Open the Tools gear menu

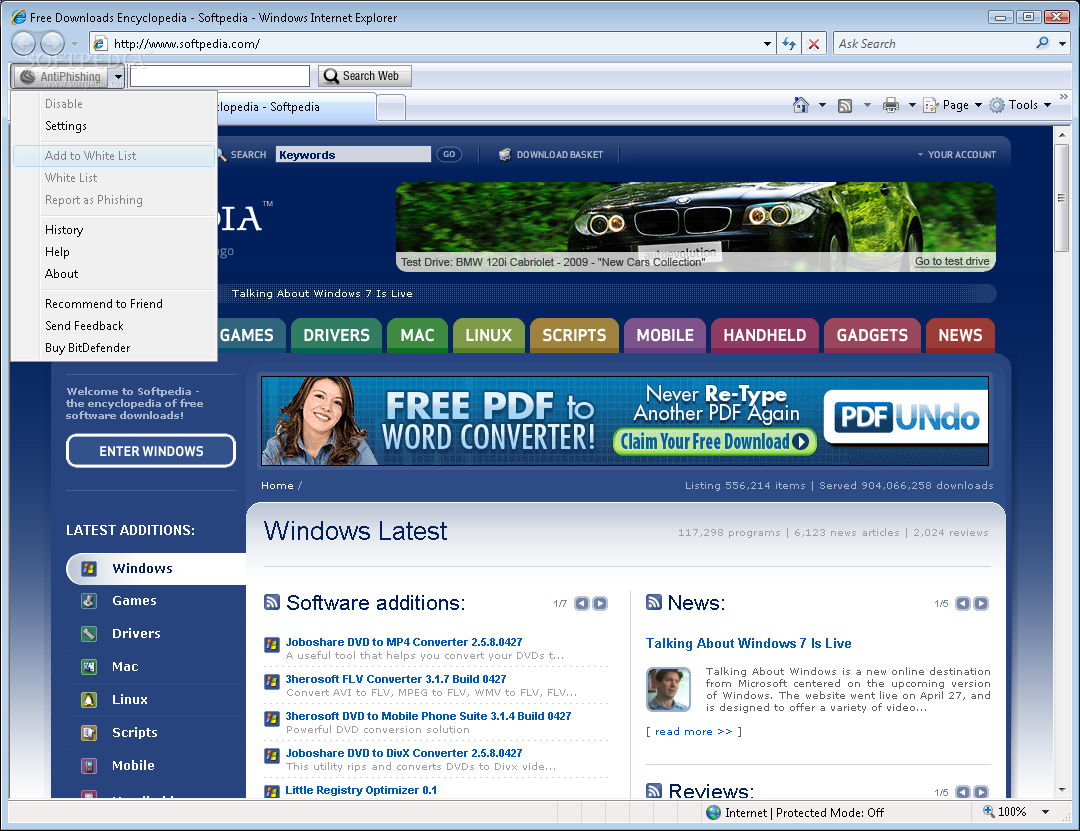tap(1020, 105)
